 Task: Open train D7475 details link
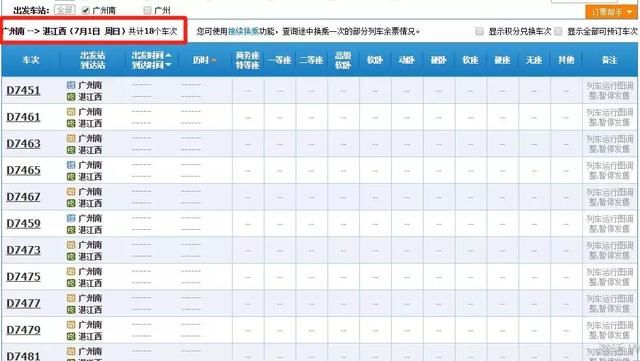click(23, 276)
